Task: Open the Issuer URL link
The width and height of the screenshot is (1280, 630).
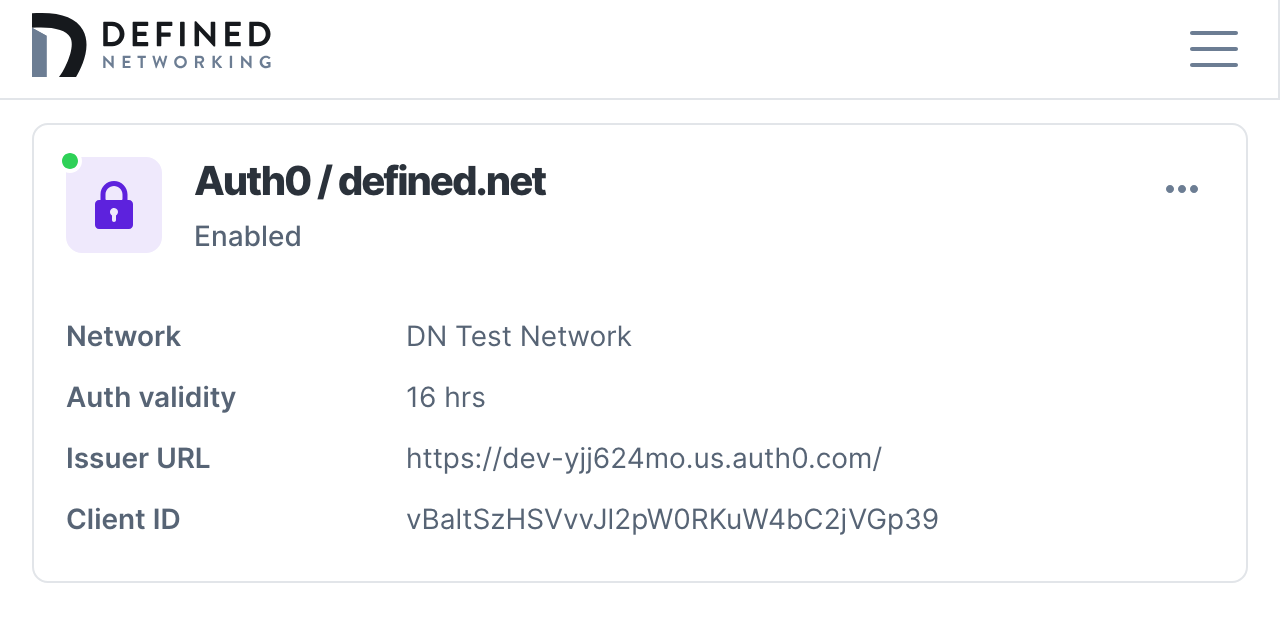Action: 643,458
